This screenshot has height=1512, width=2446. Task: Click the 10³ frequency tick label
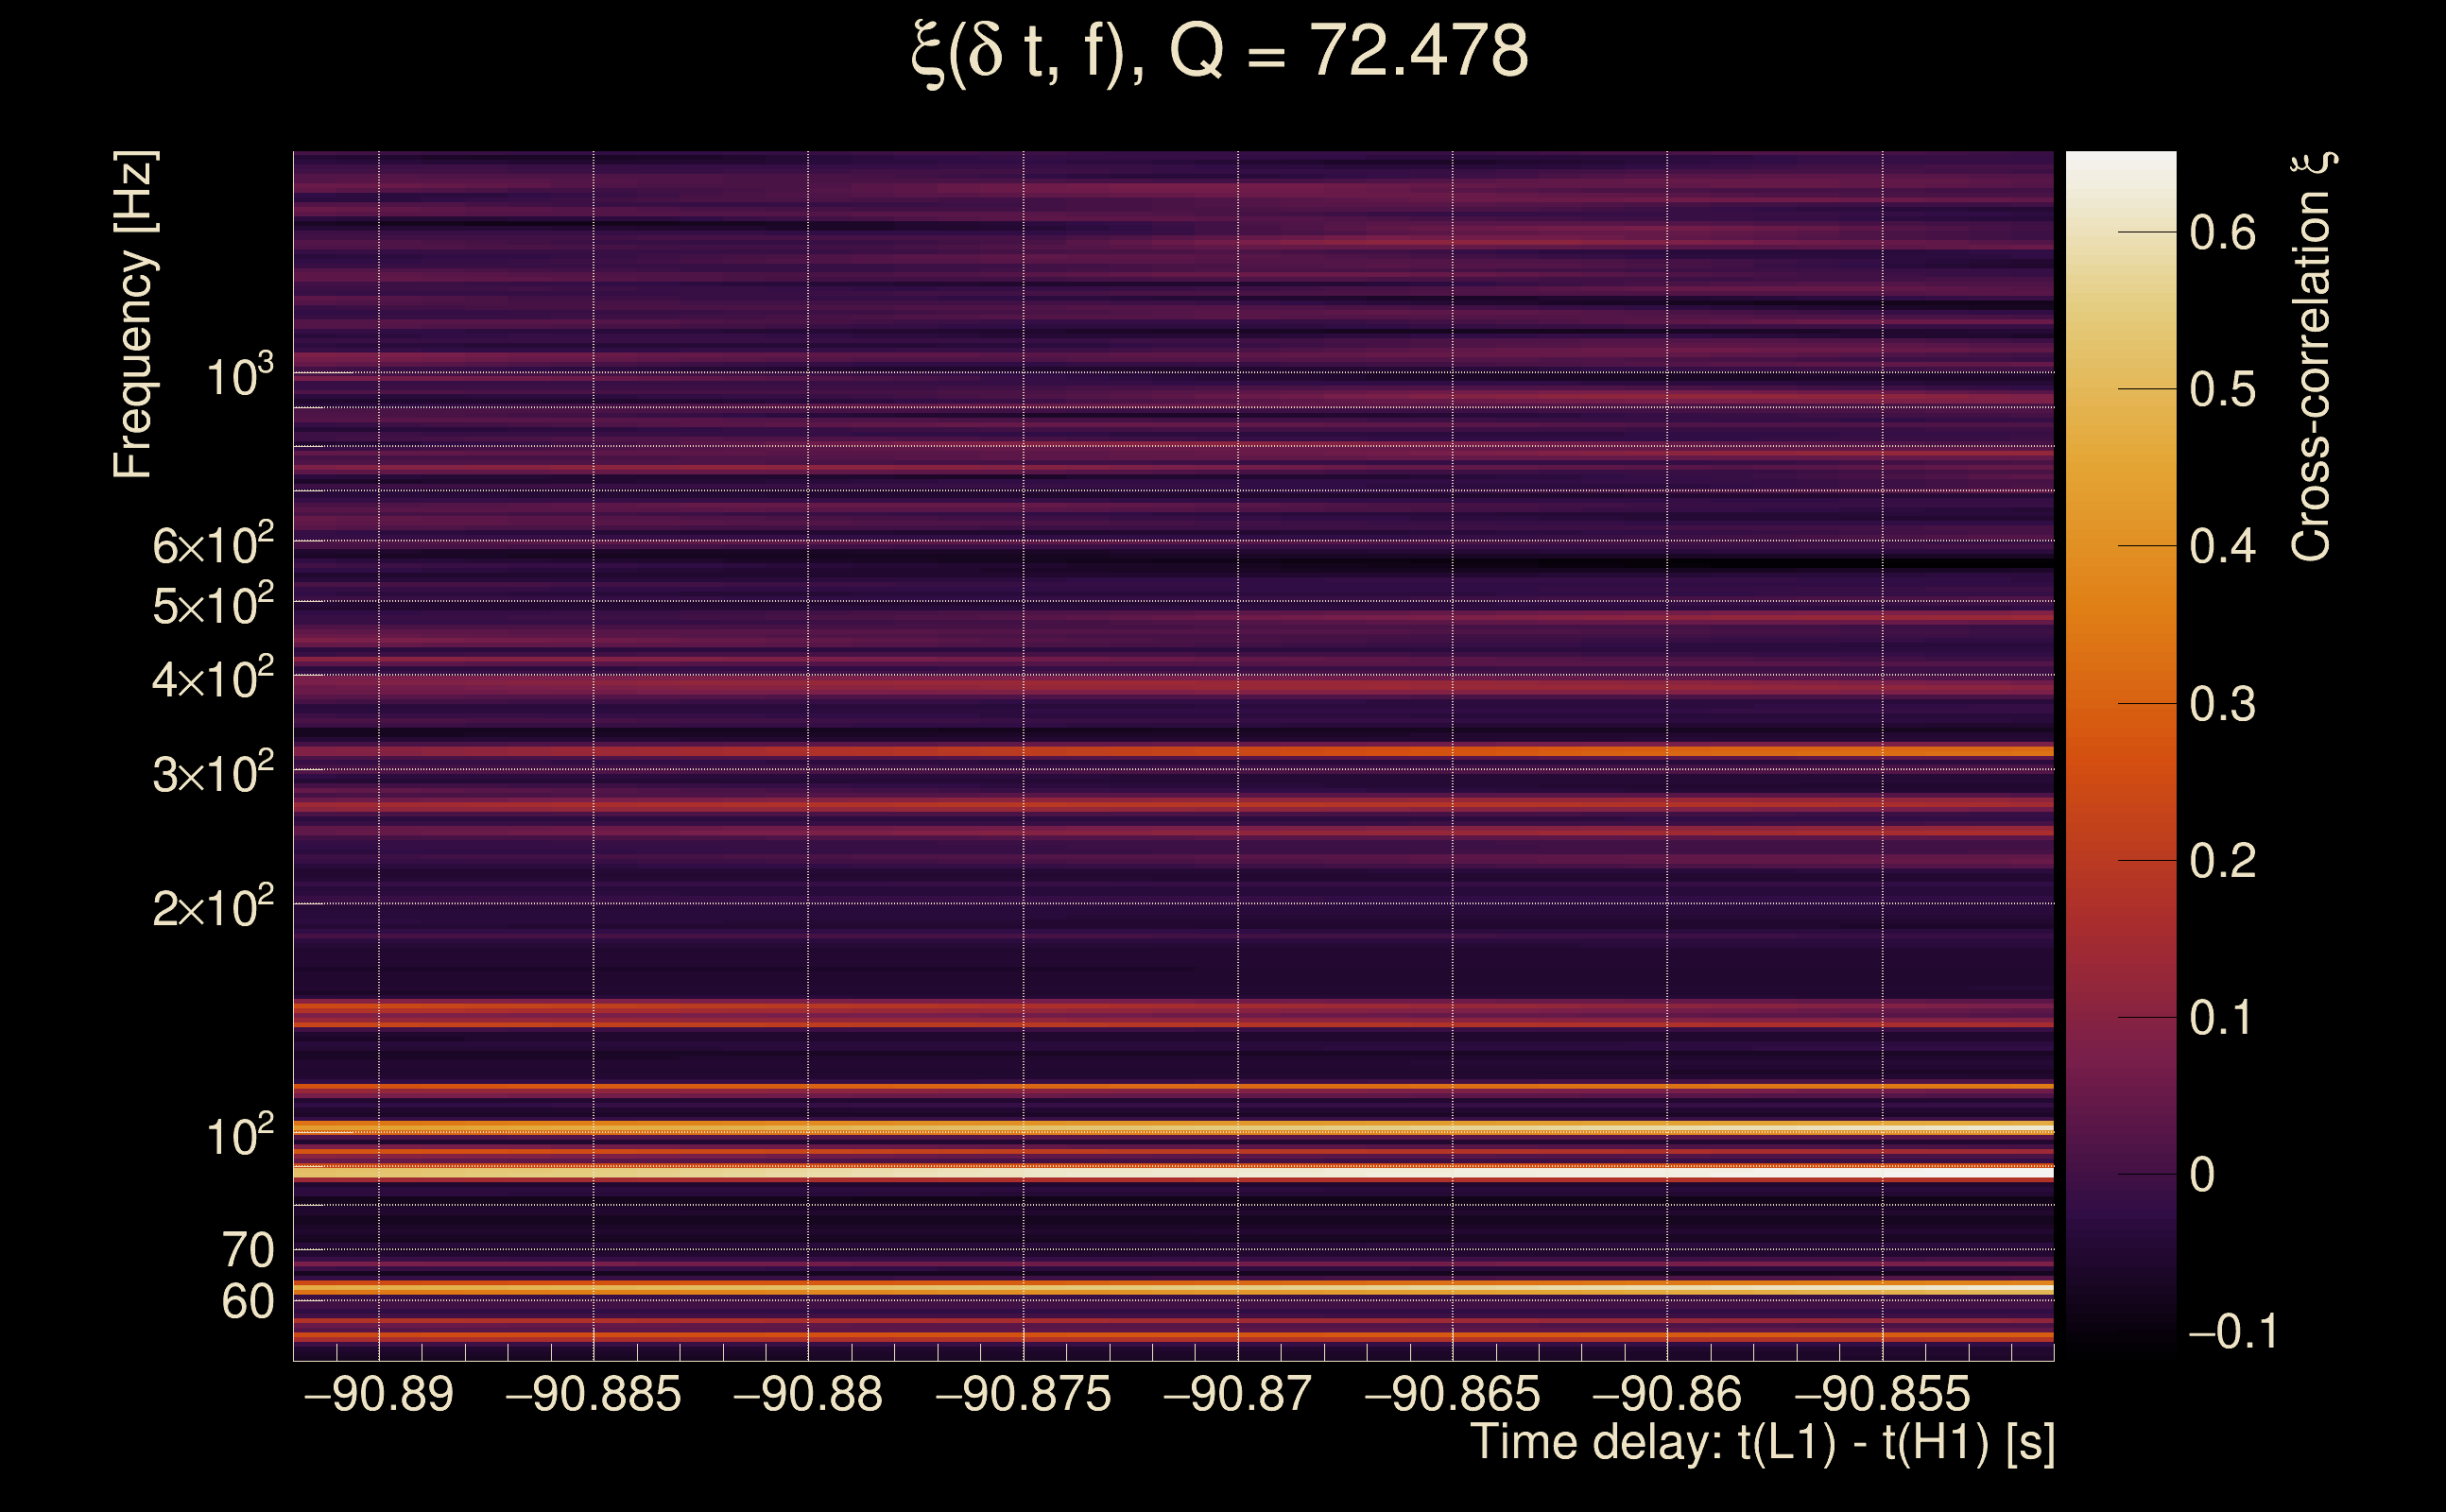pyautogui.click(x=239, y=377)
